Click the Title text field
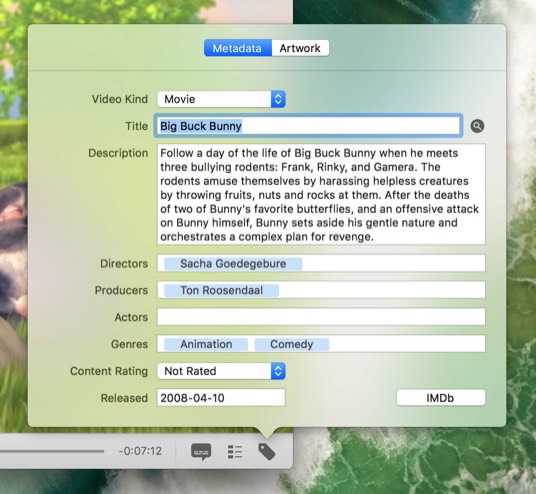 point(308,126)
